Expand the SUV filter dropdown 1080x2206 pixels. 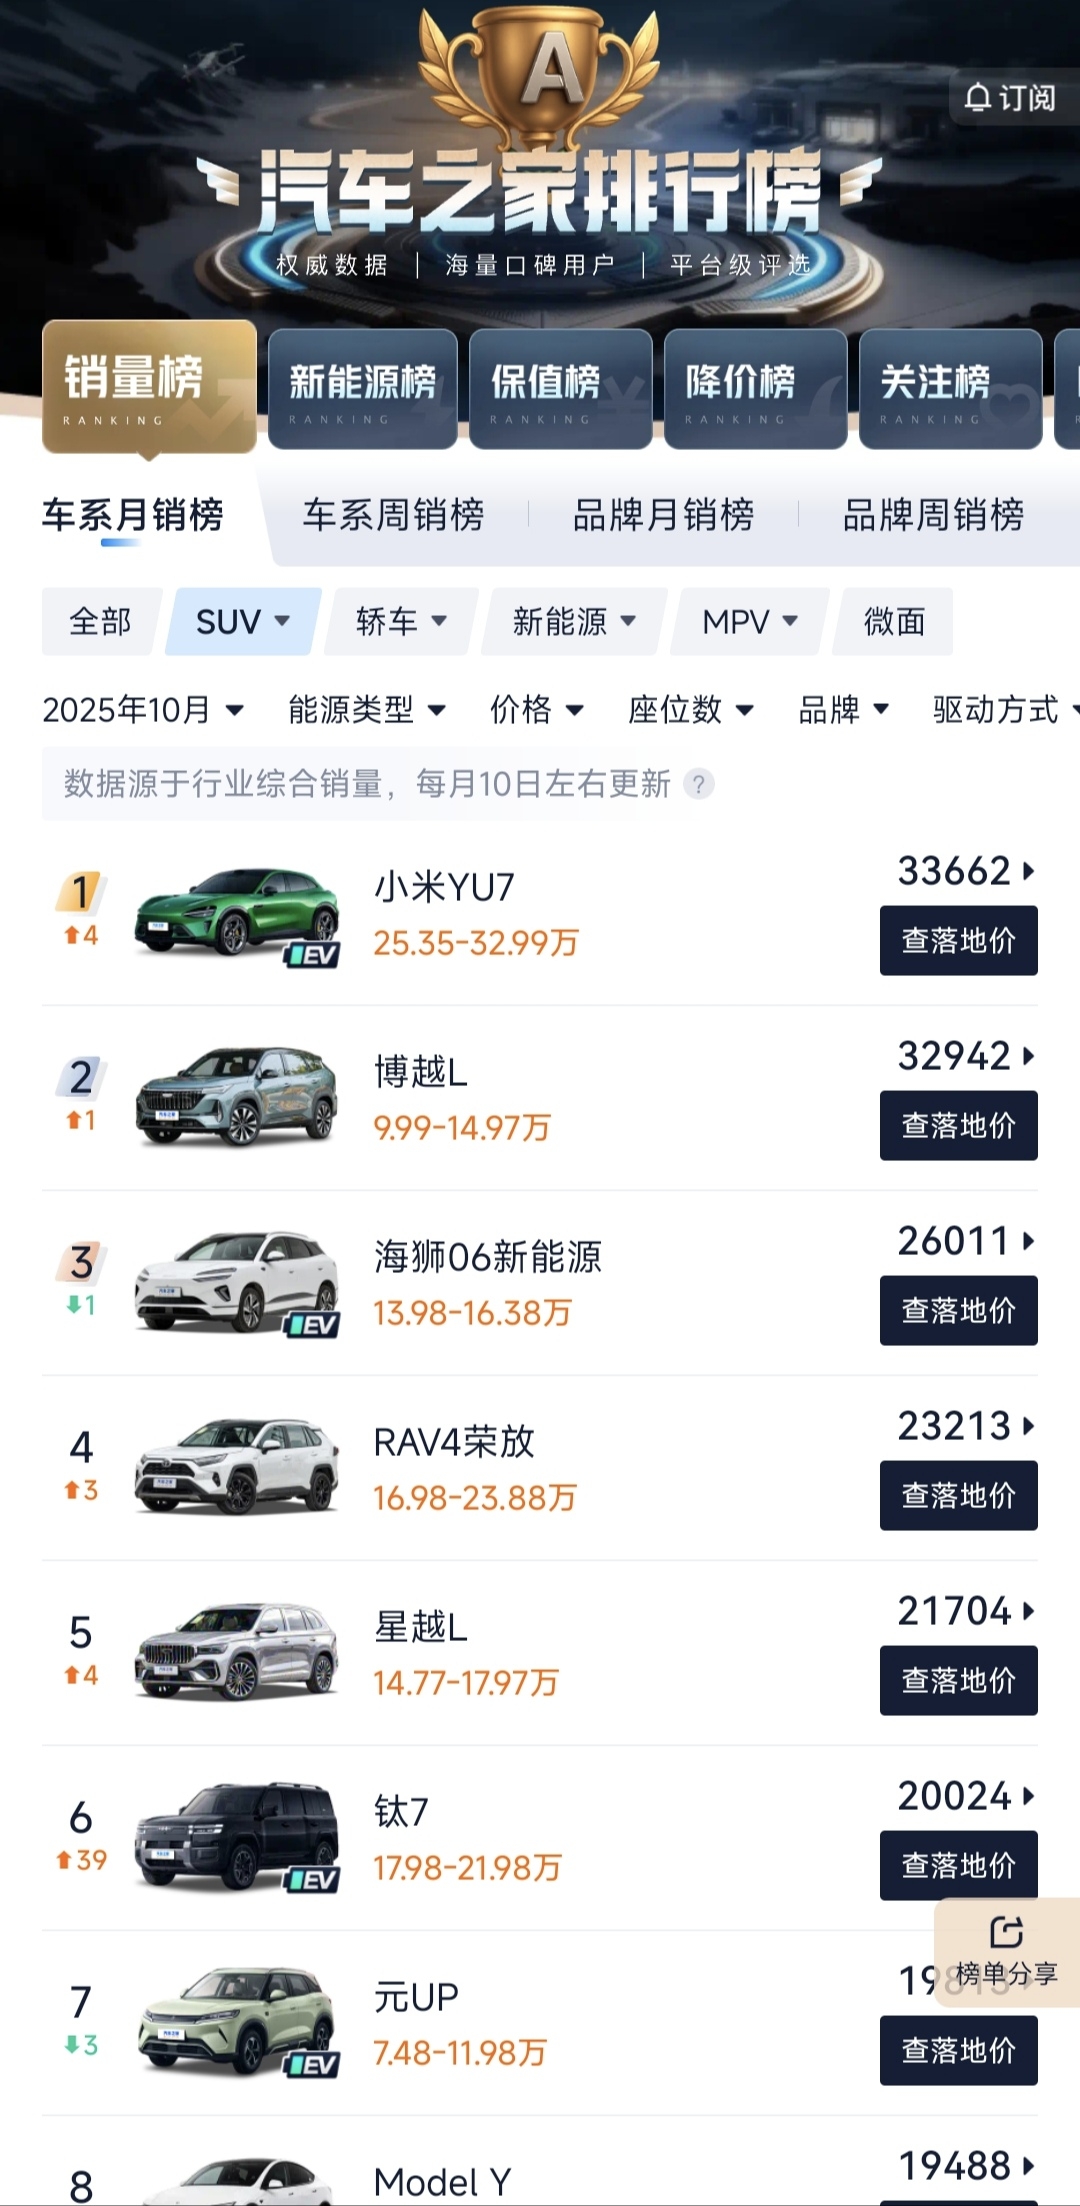243,621
